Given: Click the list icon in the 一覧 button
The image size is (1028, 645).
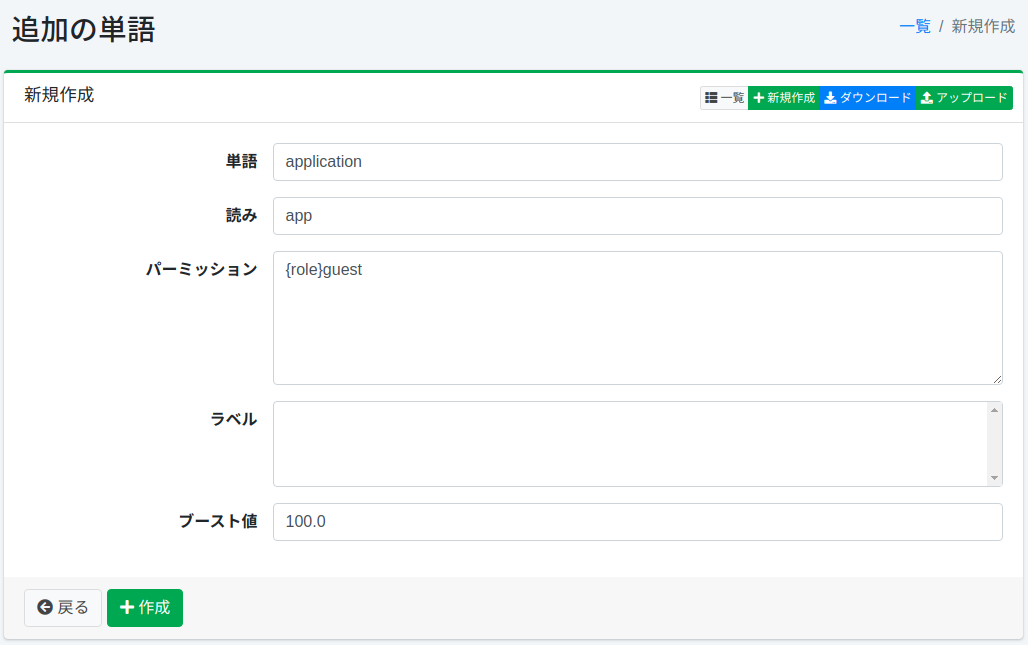Looking at the screenshot, I should click(711, 98).
